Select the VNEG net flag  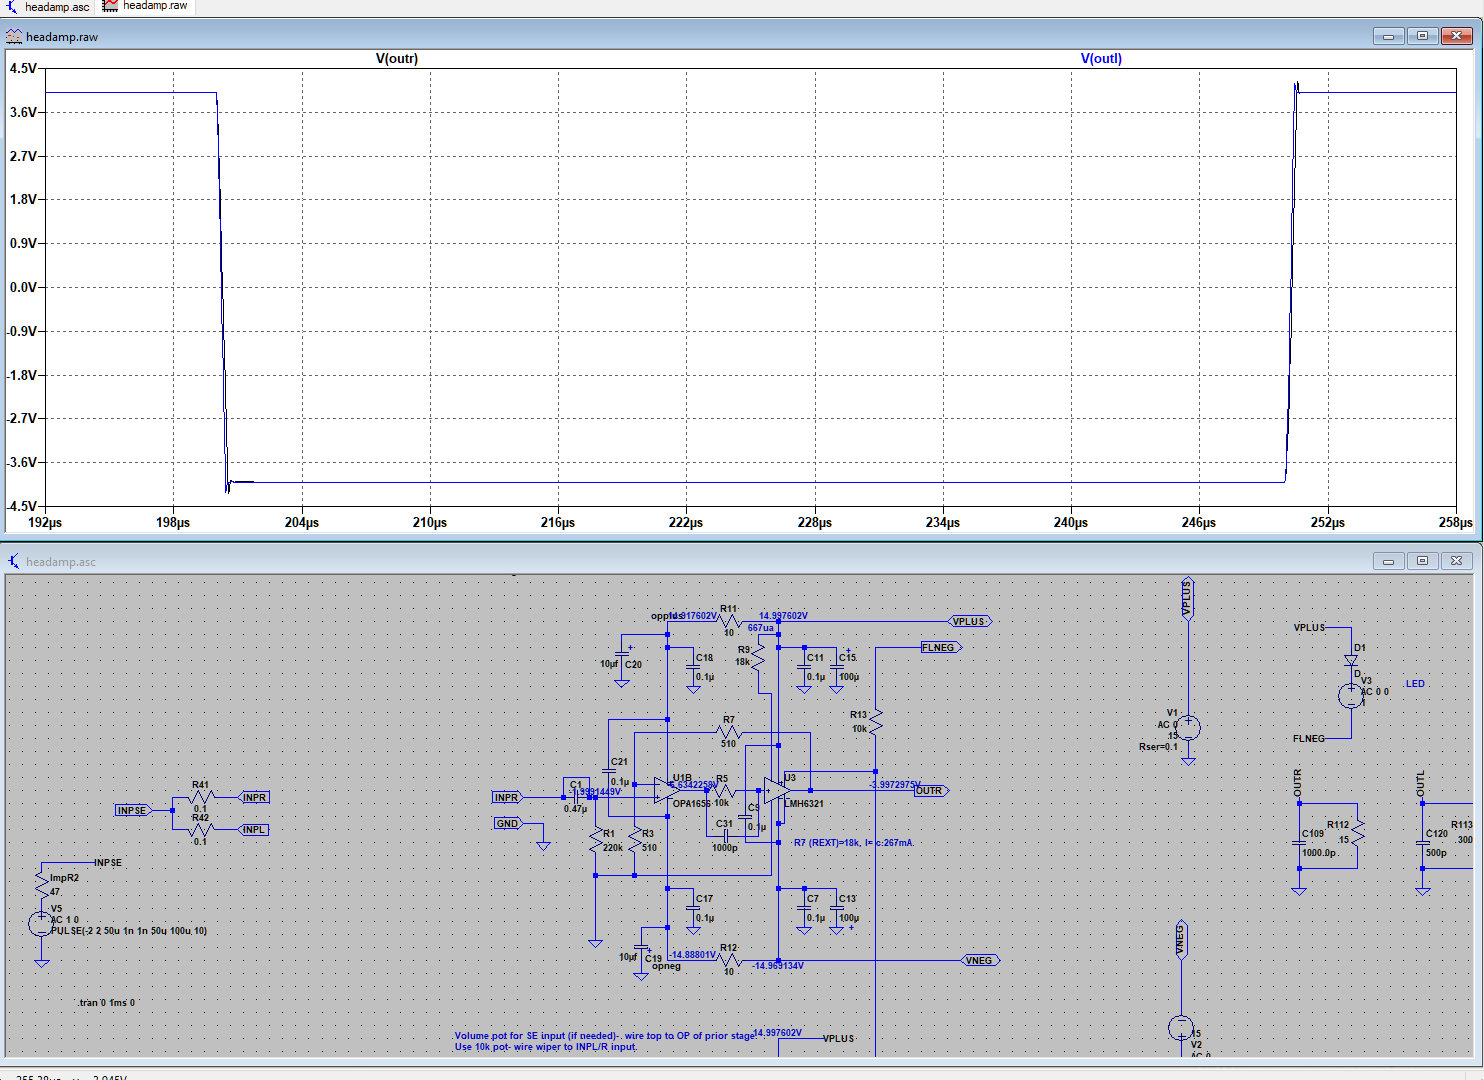(981, 960)
